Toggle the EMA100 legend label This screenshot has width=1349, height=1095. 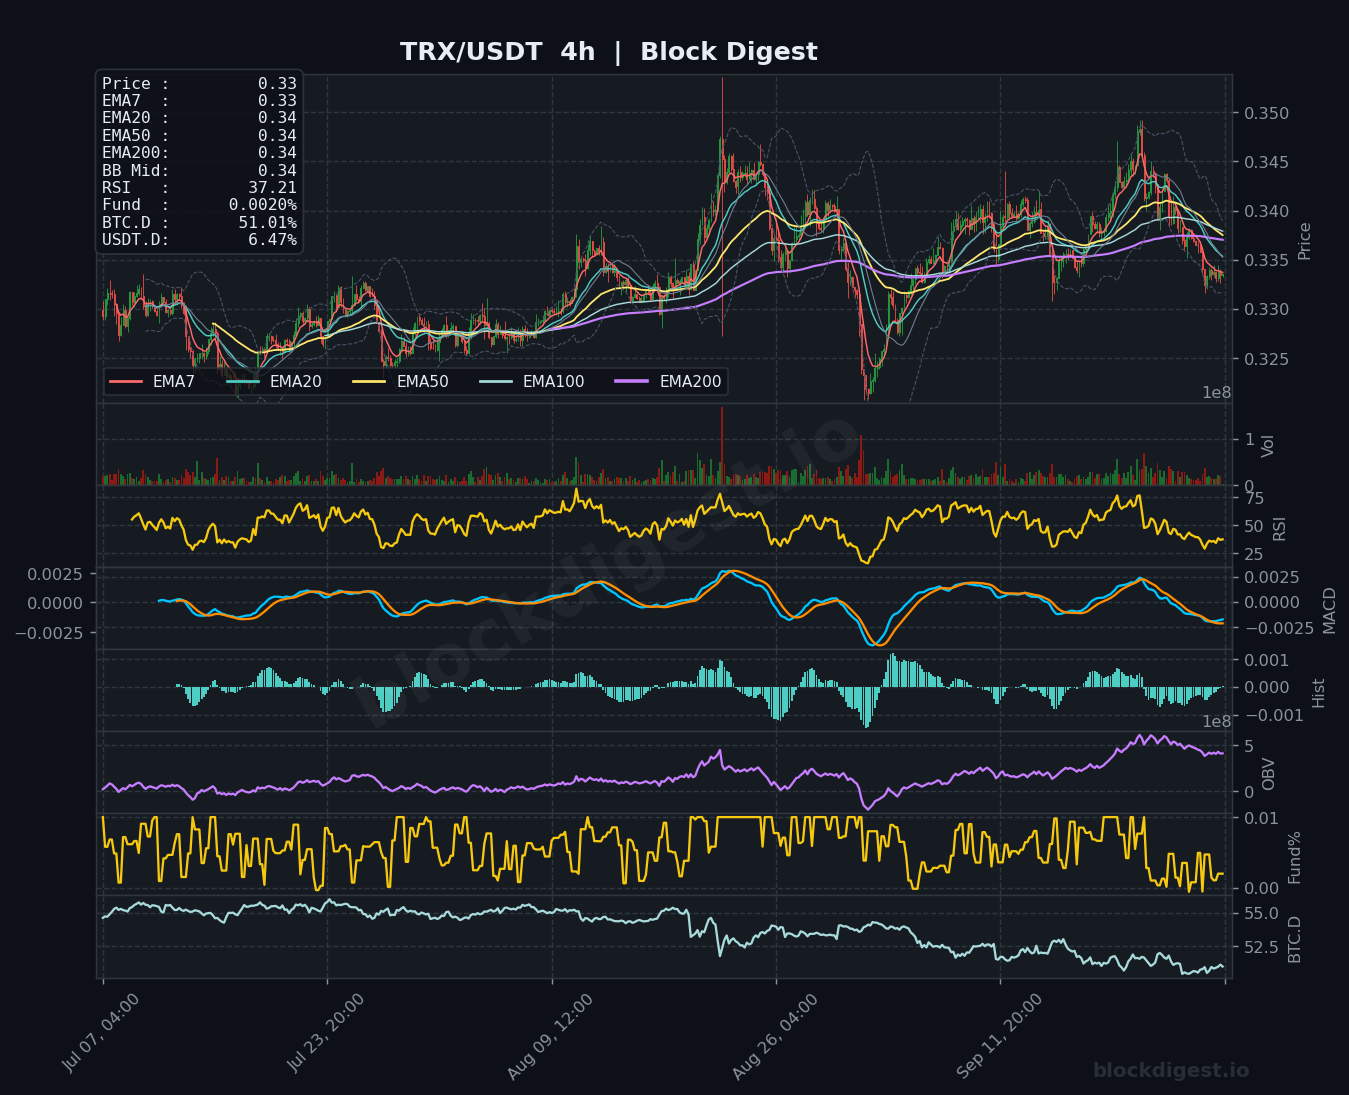(553, 382)
